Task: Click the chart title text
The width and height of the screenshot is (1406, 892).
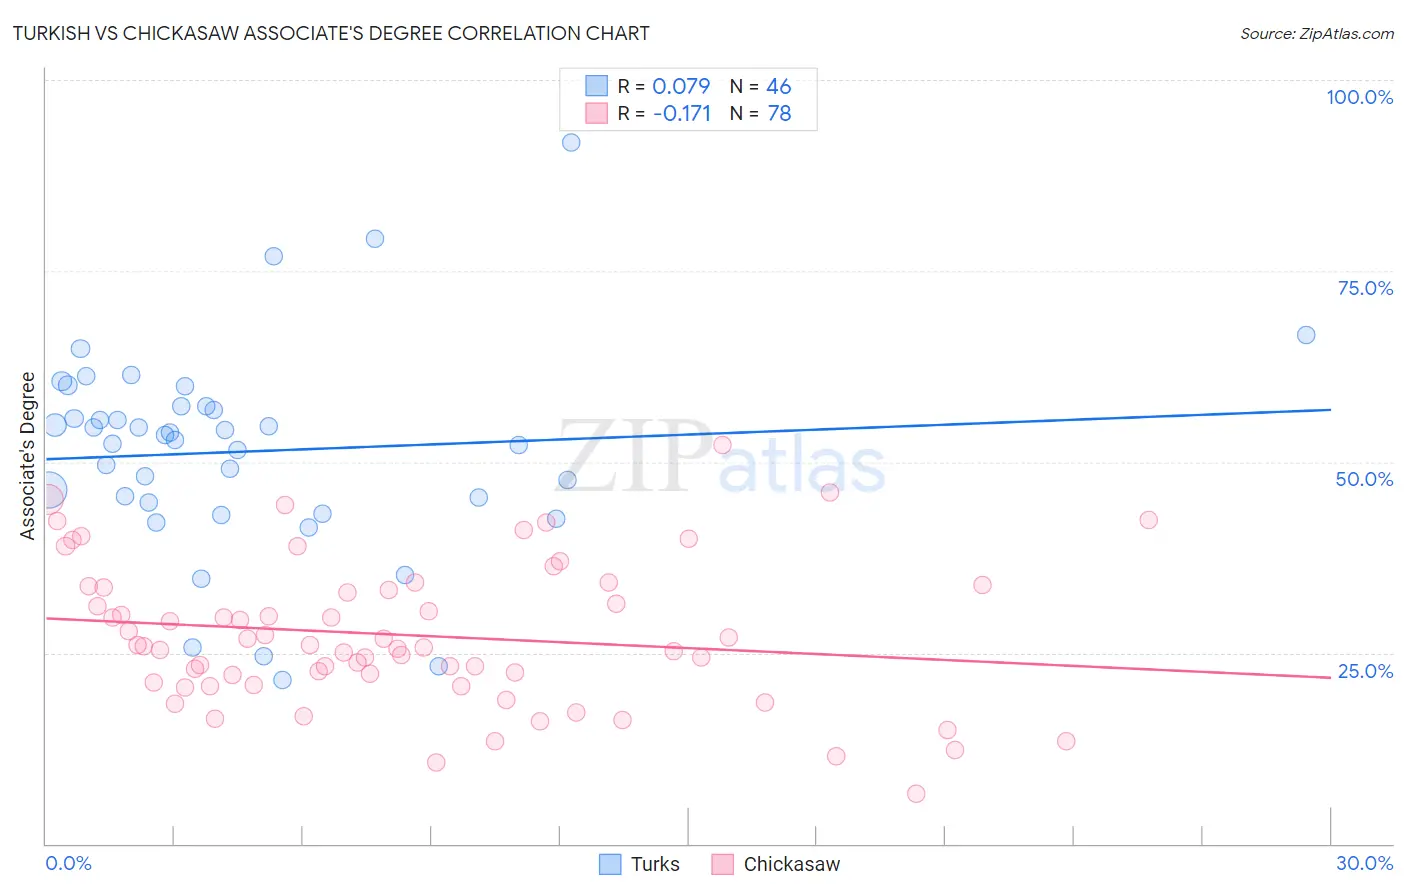Action: [x=331, y=33]
